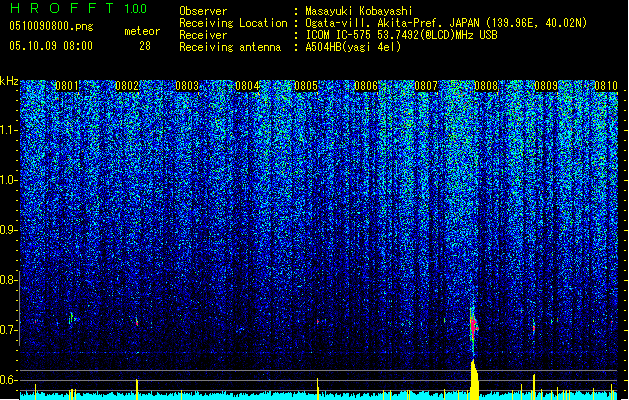
Task: Click the yellow power spike below 0802
Action: (137, 389)
